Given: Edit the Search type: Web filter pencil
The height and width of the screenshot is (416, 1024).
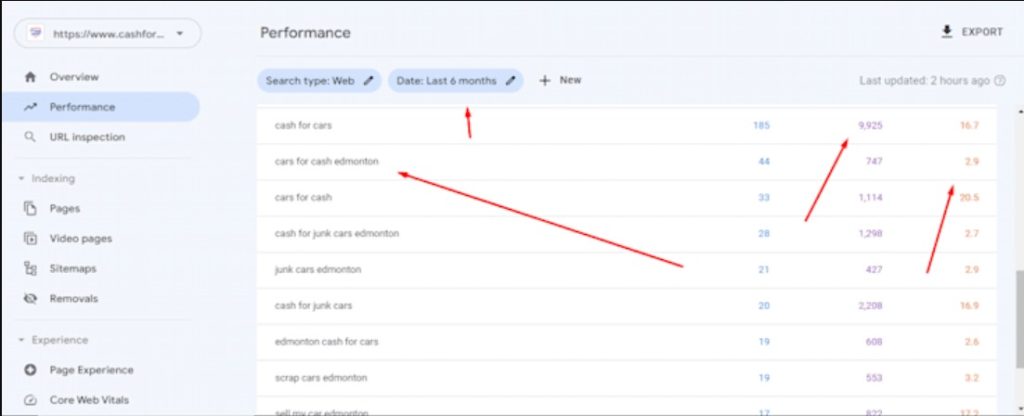Looking at the screenshot, I should [369, 81].
